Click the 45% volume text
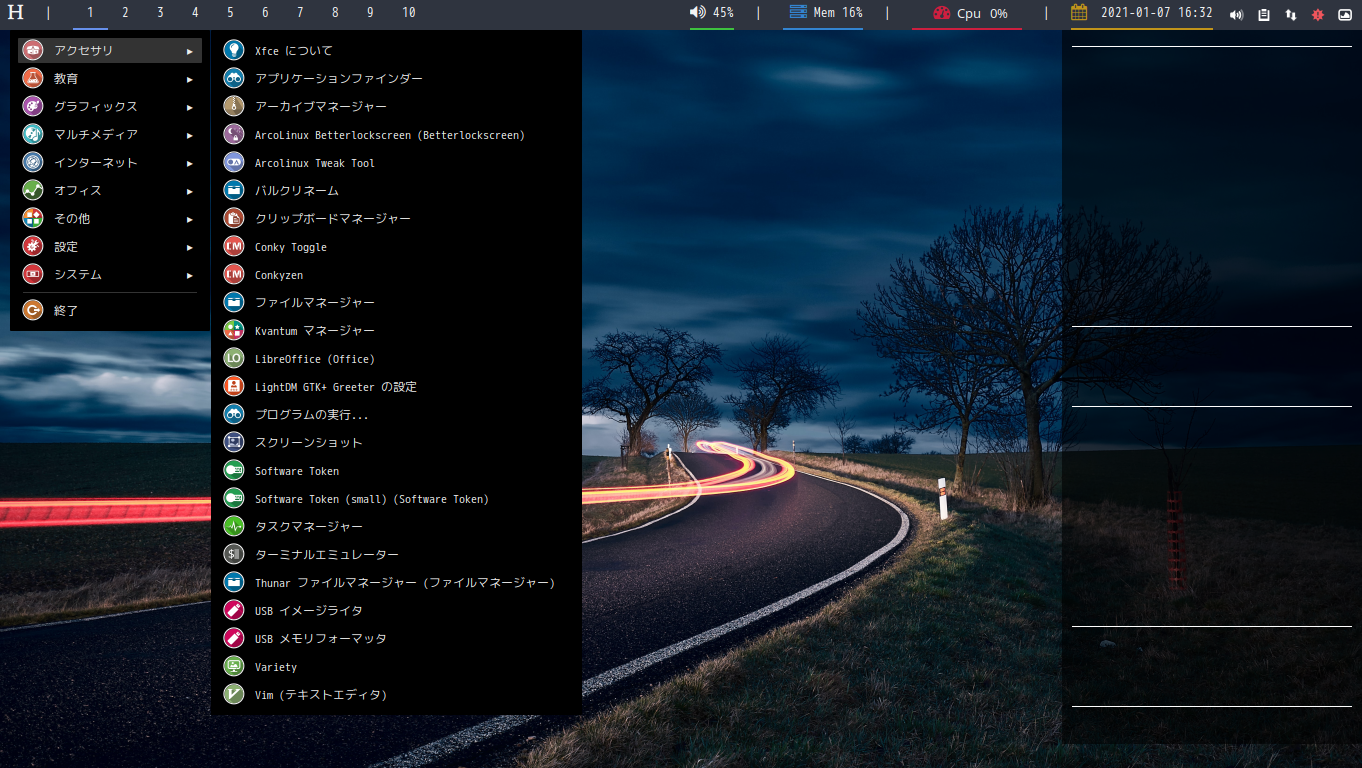The width and height of the screenshot is (1362, 768). tap(723, 13)
